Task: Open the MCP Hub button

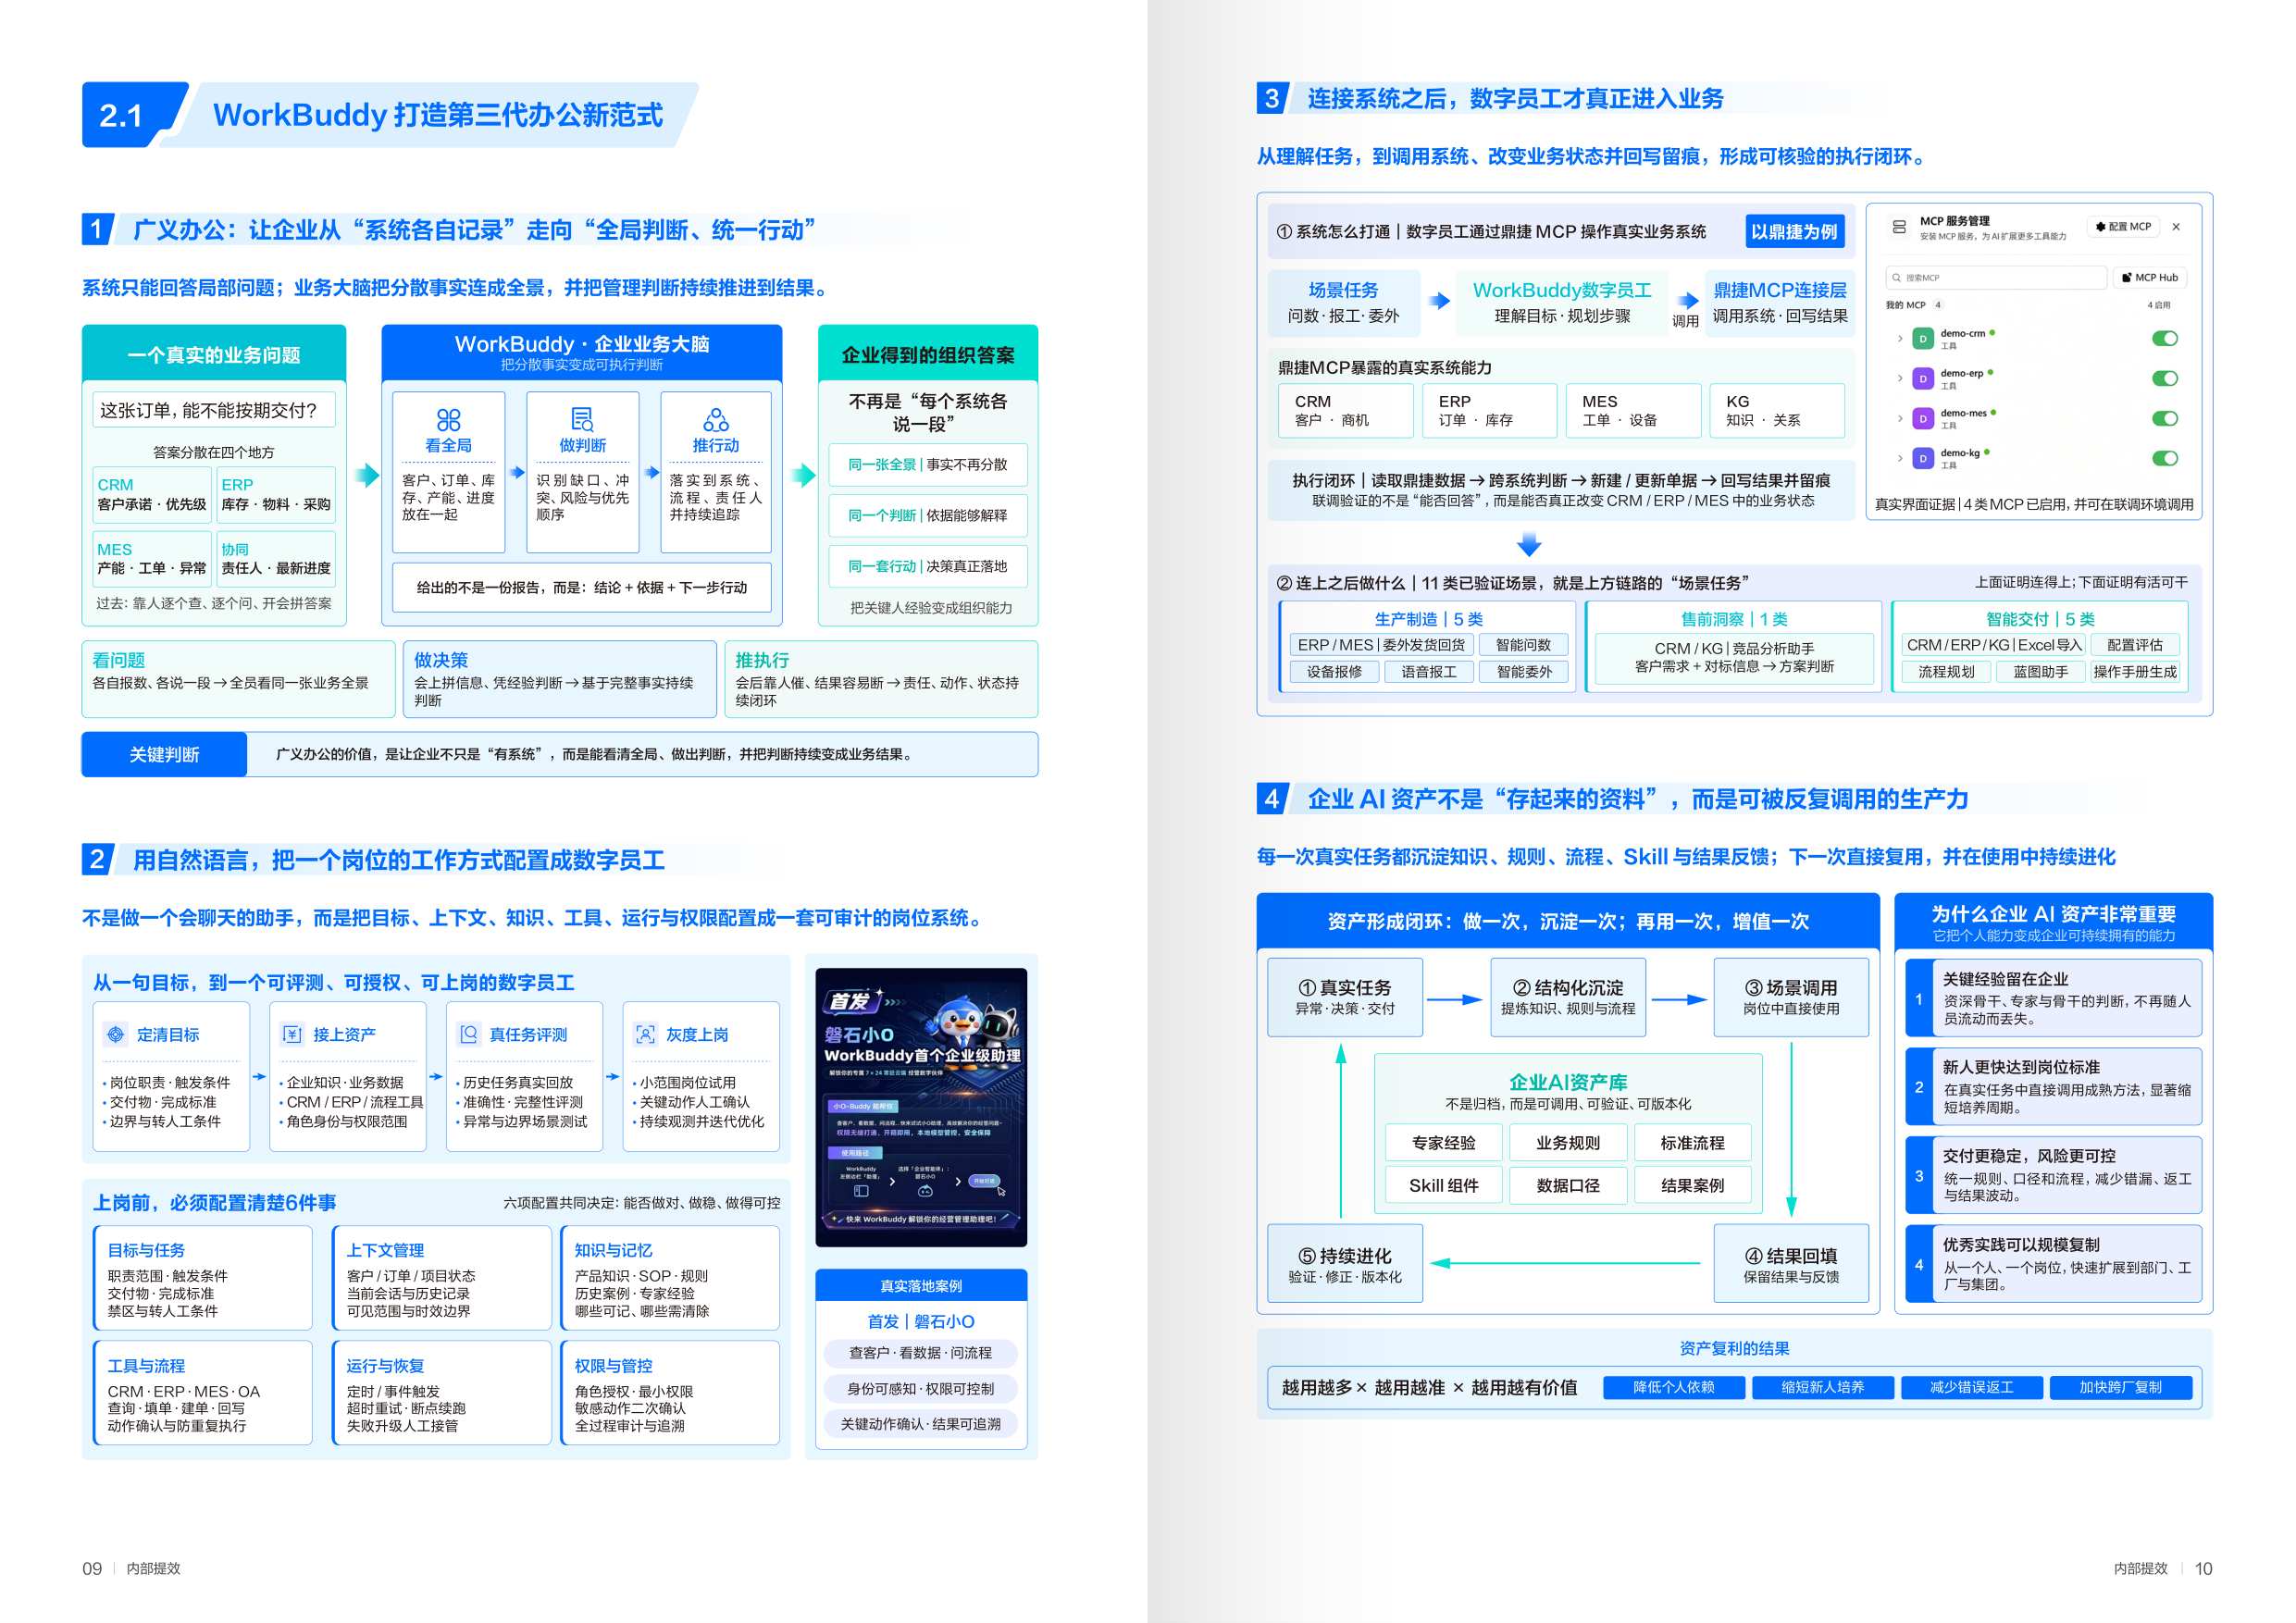Action: point(2150,278)
